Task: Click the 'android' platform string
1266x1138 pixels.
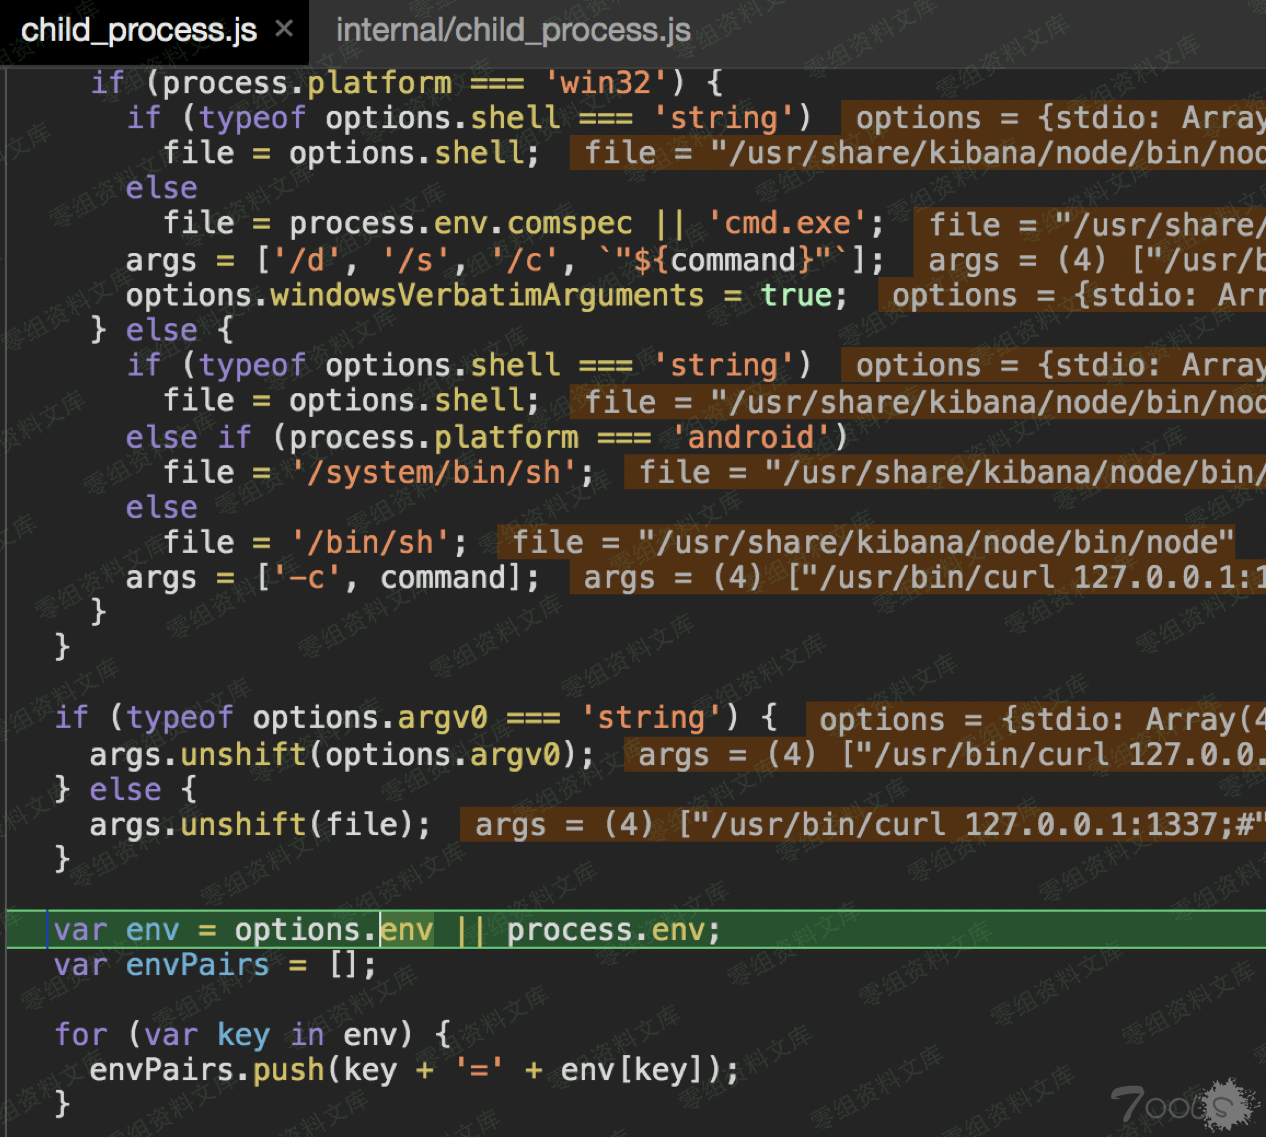Action: click(750, 437)
